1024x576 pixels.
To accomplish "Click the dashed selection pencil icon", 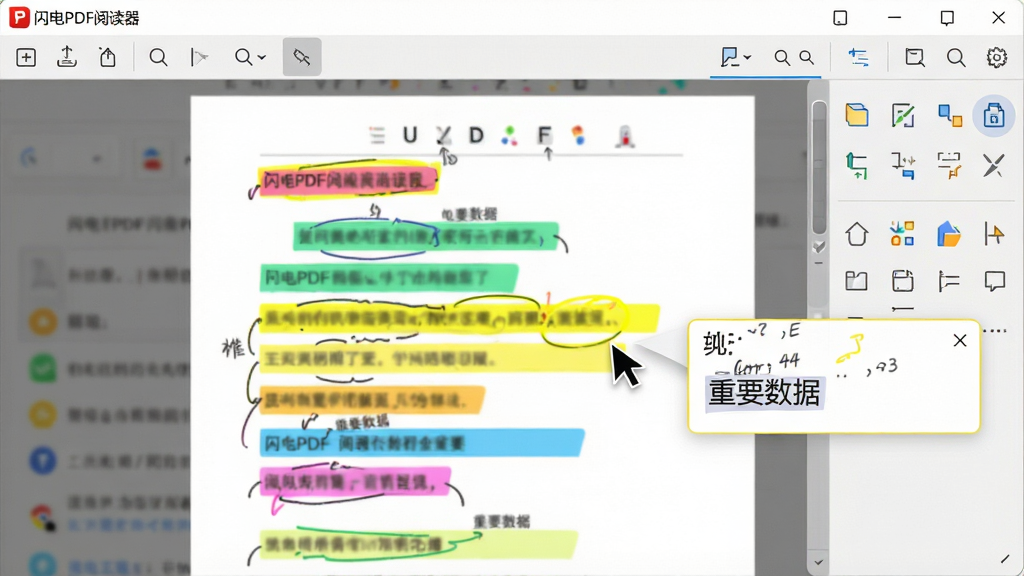I will click(x=949, y=165).
